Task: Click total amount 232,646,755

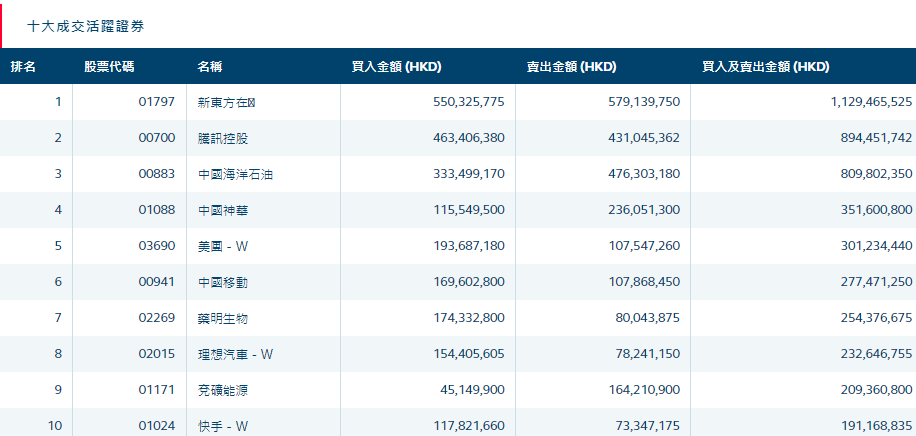Action: (x=876, y=354)
